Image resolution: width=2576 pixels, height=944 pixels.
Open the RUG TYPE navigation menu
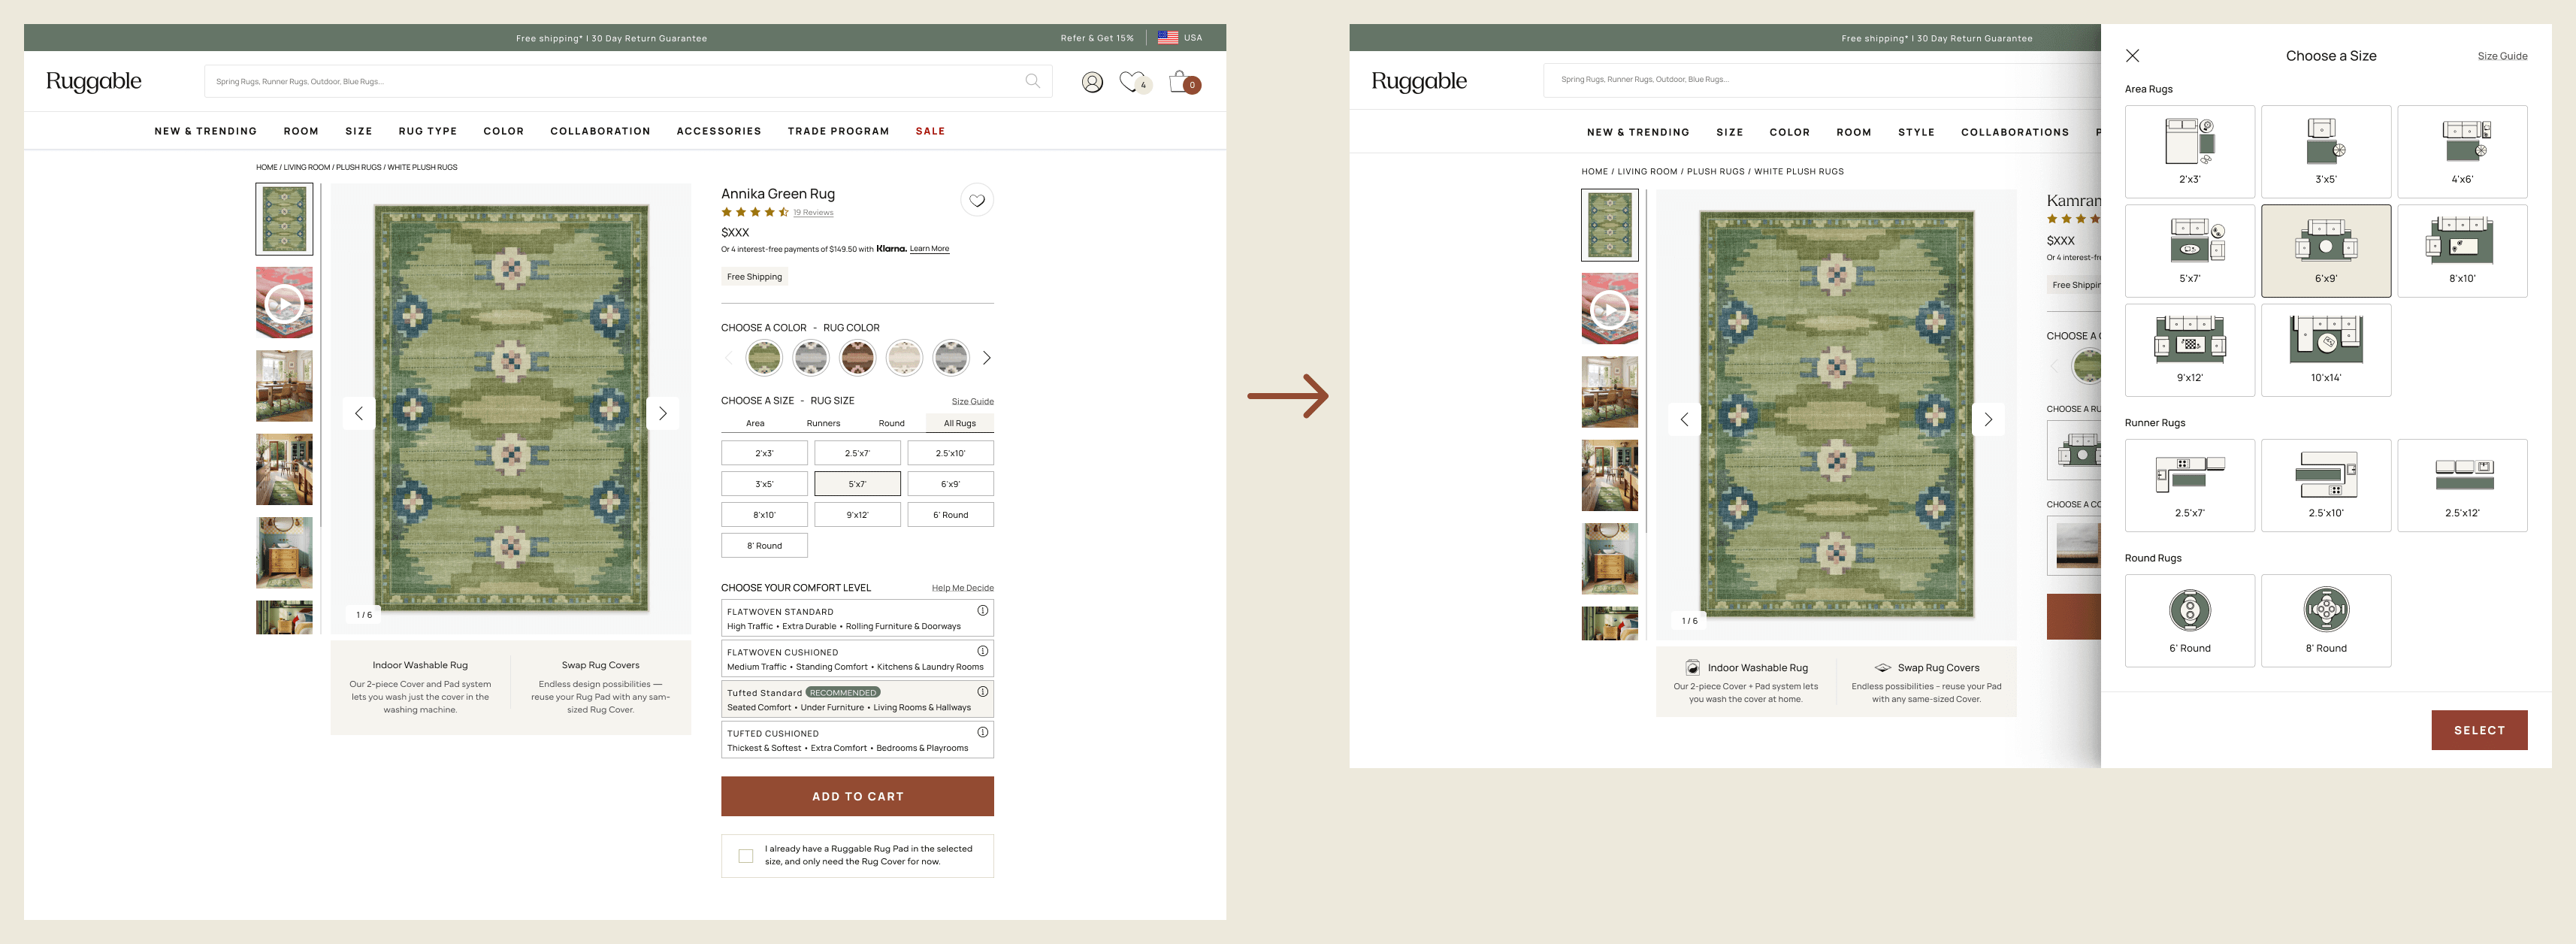pos(428,131)
